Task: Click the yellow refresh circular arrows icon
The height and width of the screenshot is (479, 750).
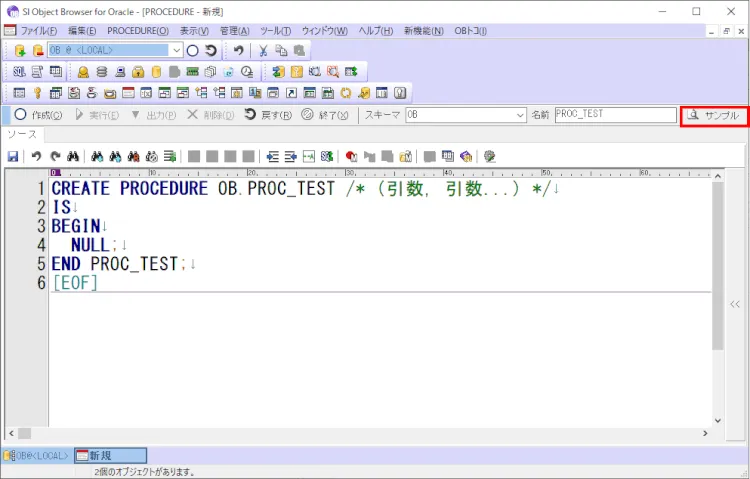Action: click(345, 93)
